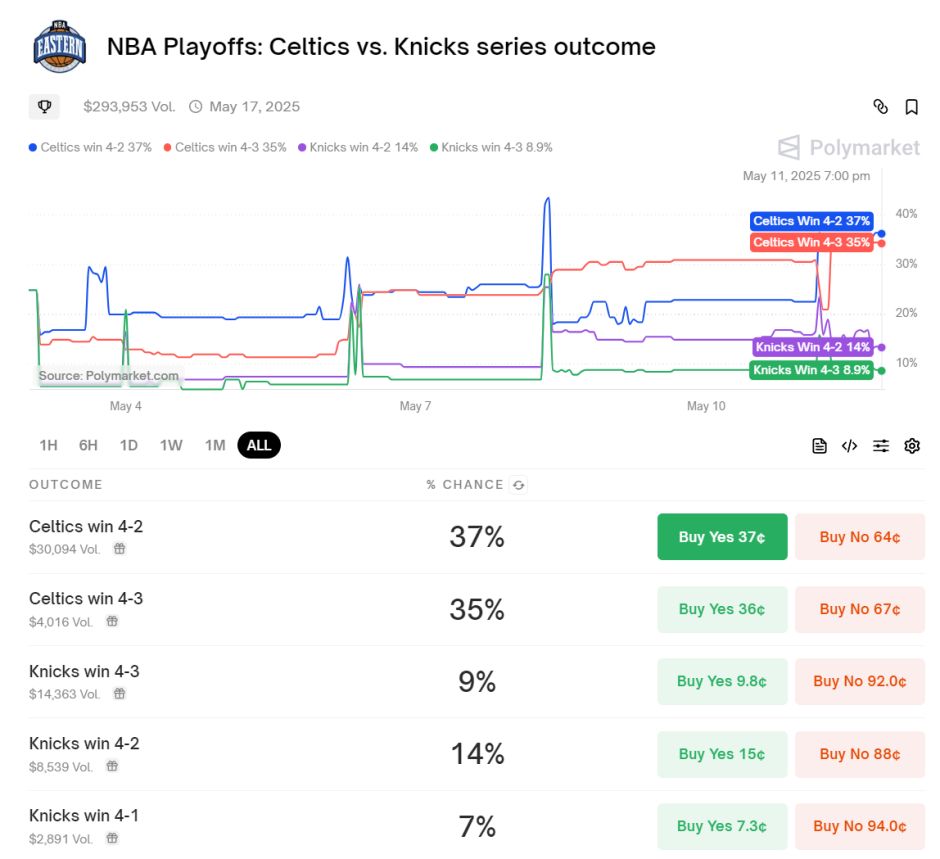Buy No 94.0¢ for Knicks win 4-1
Viewport: 940px width, 859px height.
tap(860, 826)
